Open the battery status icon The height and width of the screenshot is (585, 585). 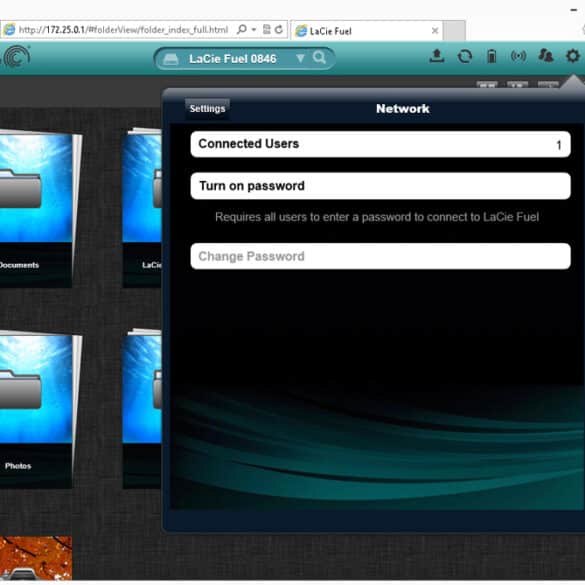[x=492, y=56]
